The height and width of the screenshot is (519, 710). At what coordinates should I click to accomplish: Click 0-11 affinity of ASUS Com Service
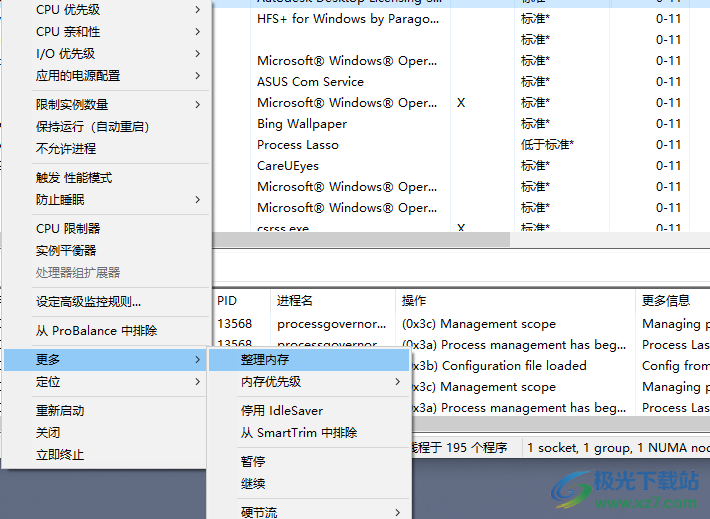668,82
